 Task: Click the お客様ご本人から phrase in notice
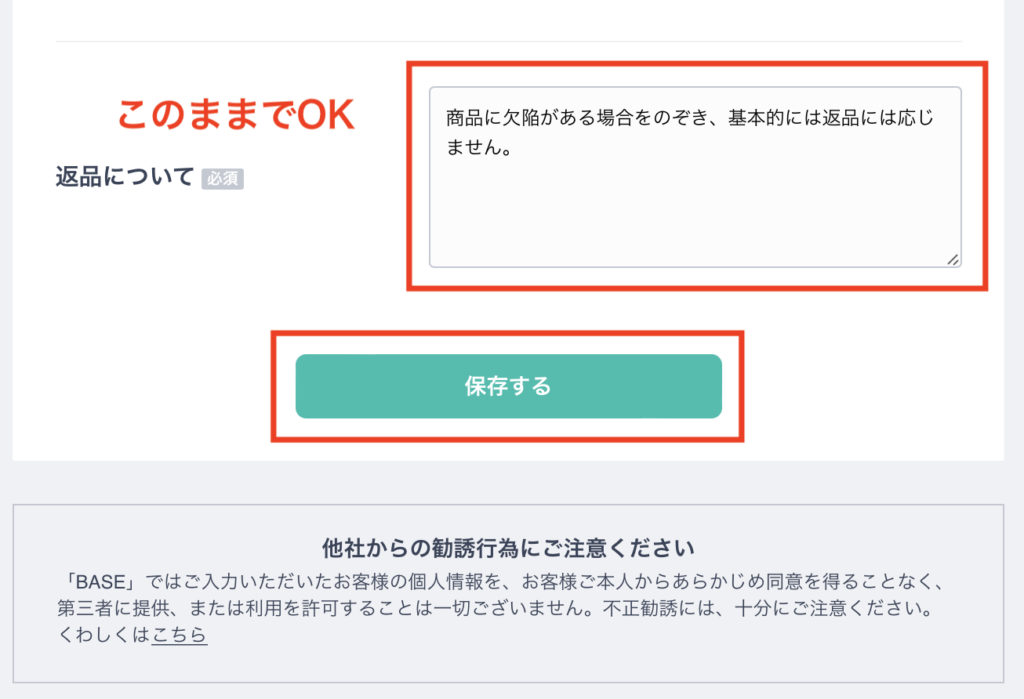pyautogui.click(x=596, y=581)
